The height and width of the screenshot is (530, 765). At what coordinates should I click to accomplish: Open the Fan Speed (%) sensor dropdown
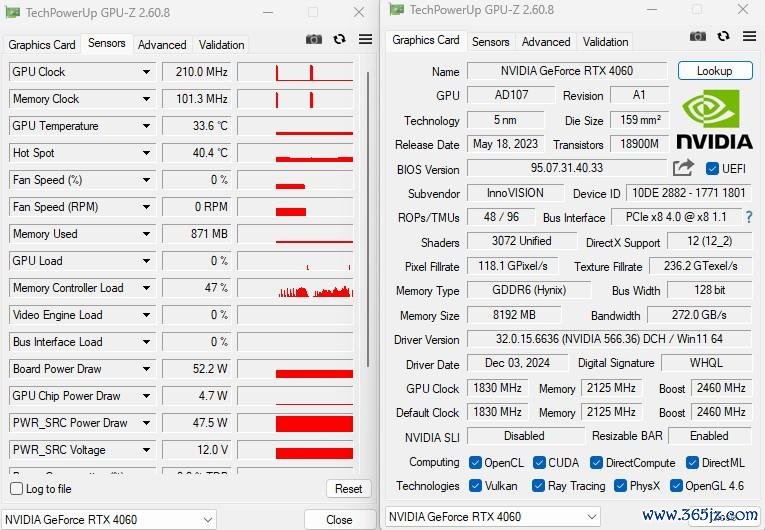(146, 180)
